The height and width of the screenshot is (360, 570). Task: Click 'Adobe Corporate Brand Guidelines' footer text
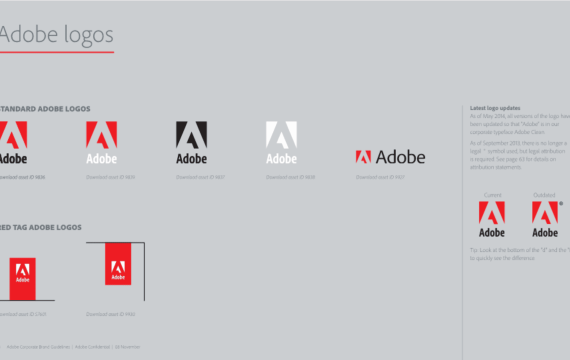pos(38,347)
